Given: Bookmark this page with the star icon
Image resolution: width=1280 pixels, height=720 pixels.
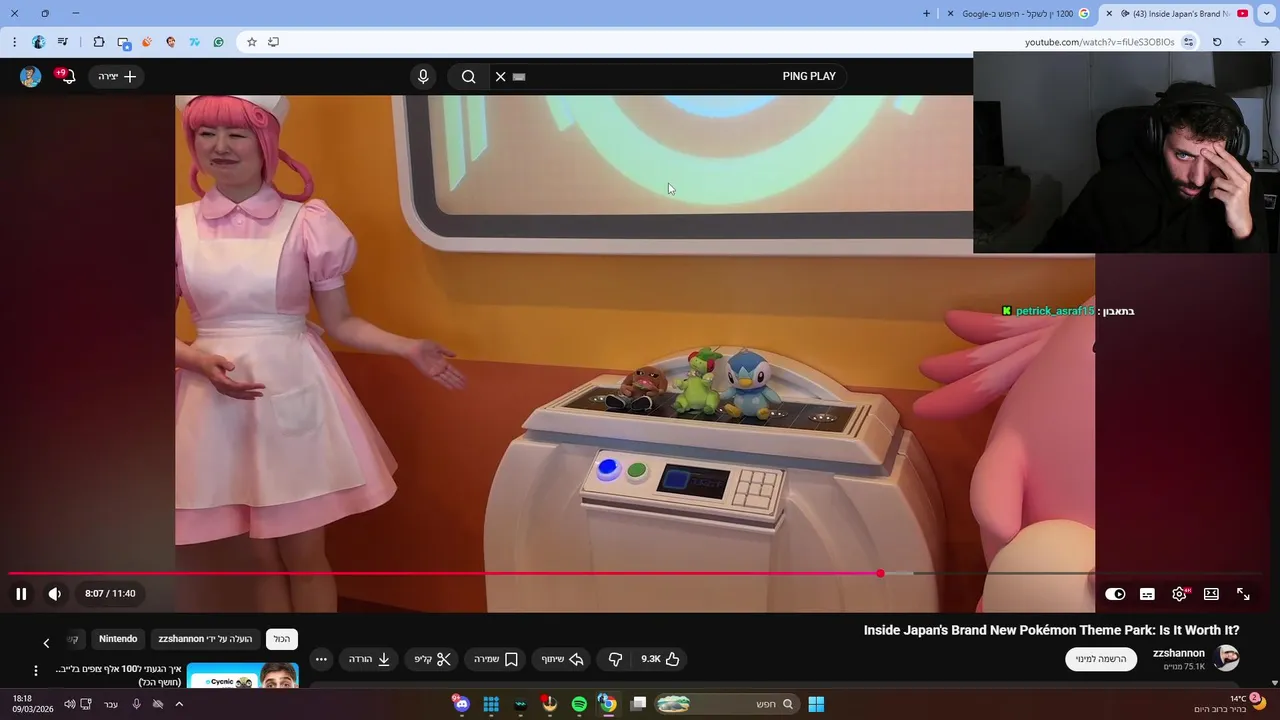Looking at the screenshot, I should (252, 42).
